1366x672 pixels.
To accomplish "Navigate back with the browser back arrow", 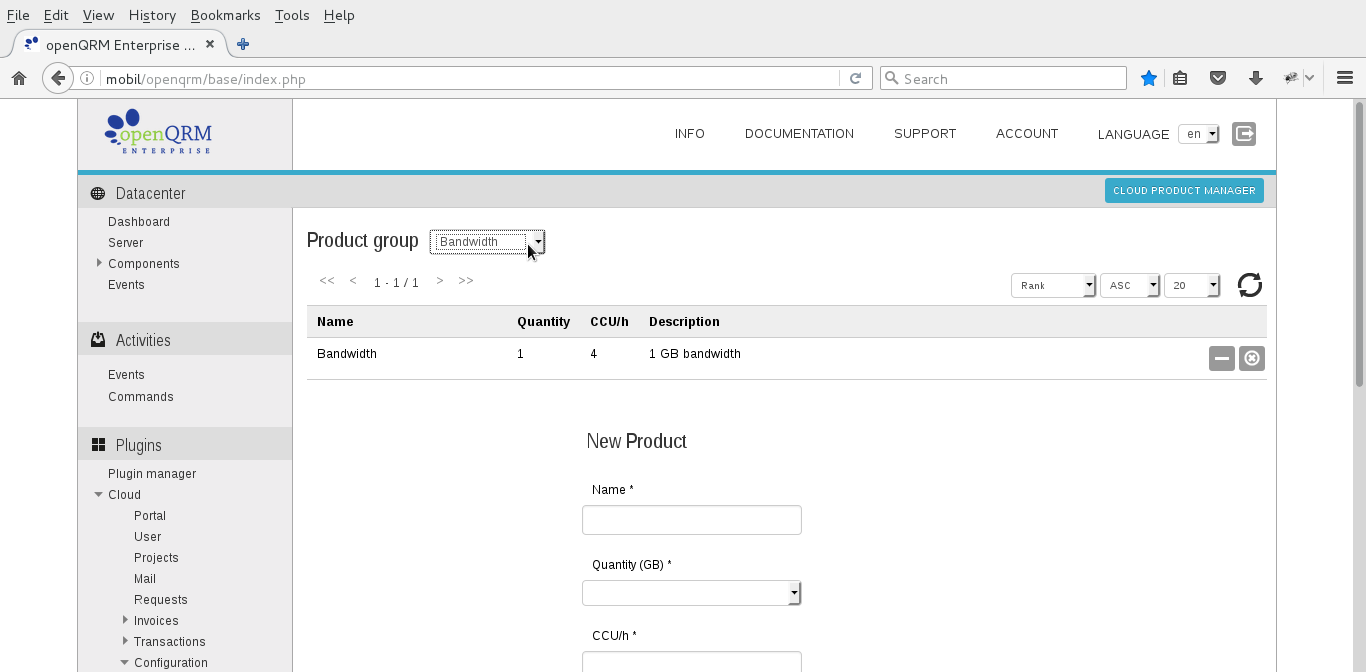I will [58, 78].
